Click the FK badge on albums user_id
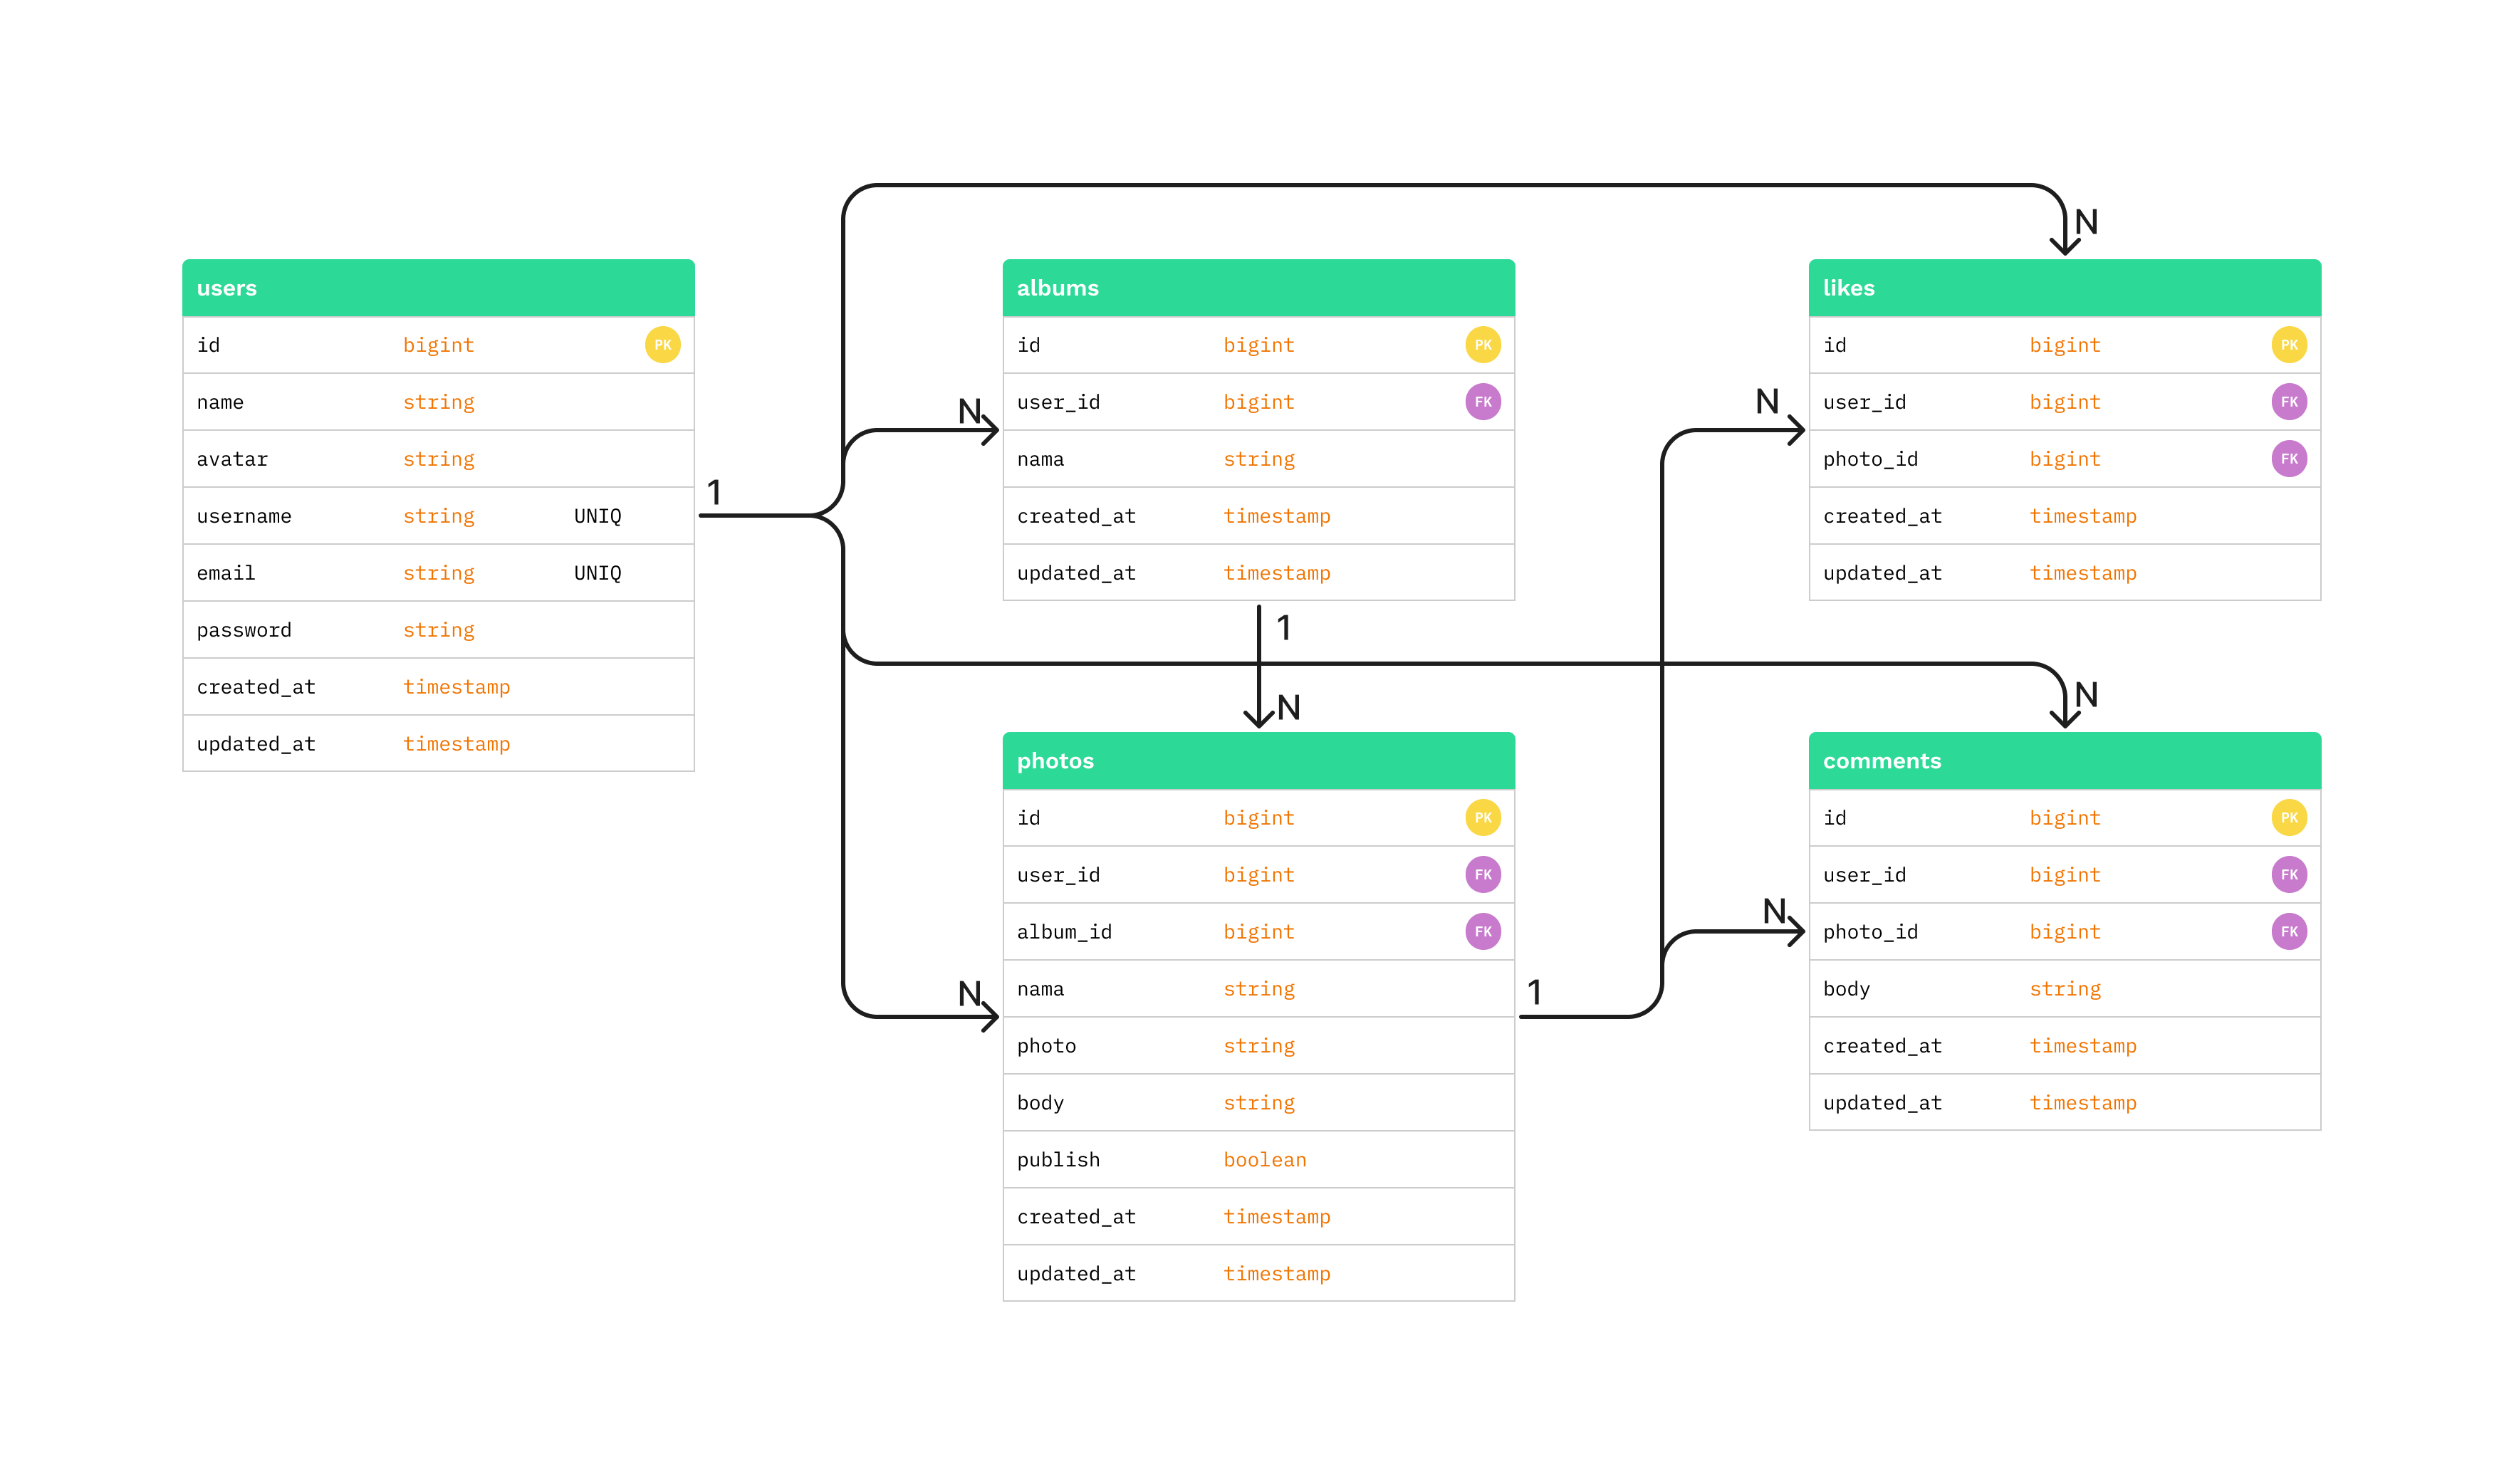 pyautogui.click(x=1482, y=402)
